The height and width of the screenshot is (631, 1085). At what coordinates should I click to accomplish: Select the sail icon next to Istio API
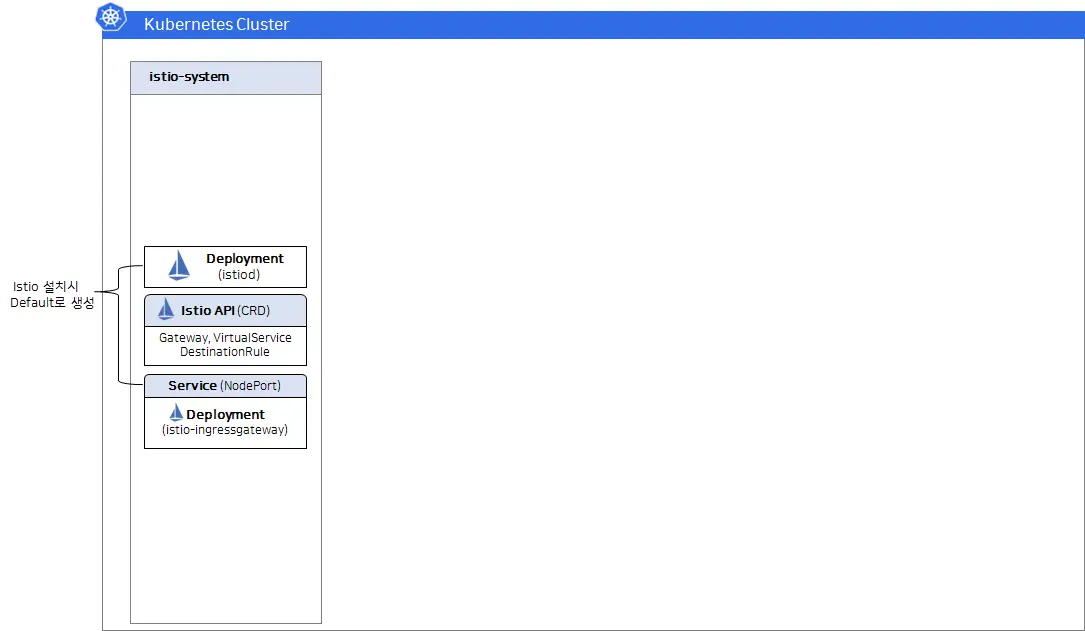pos(166,310)
